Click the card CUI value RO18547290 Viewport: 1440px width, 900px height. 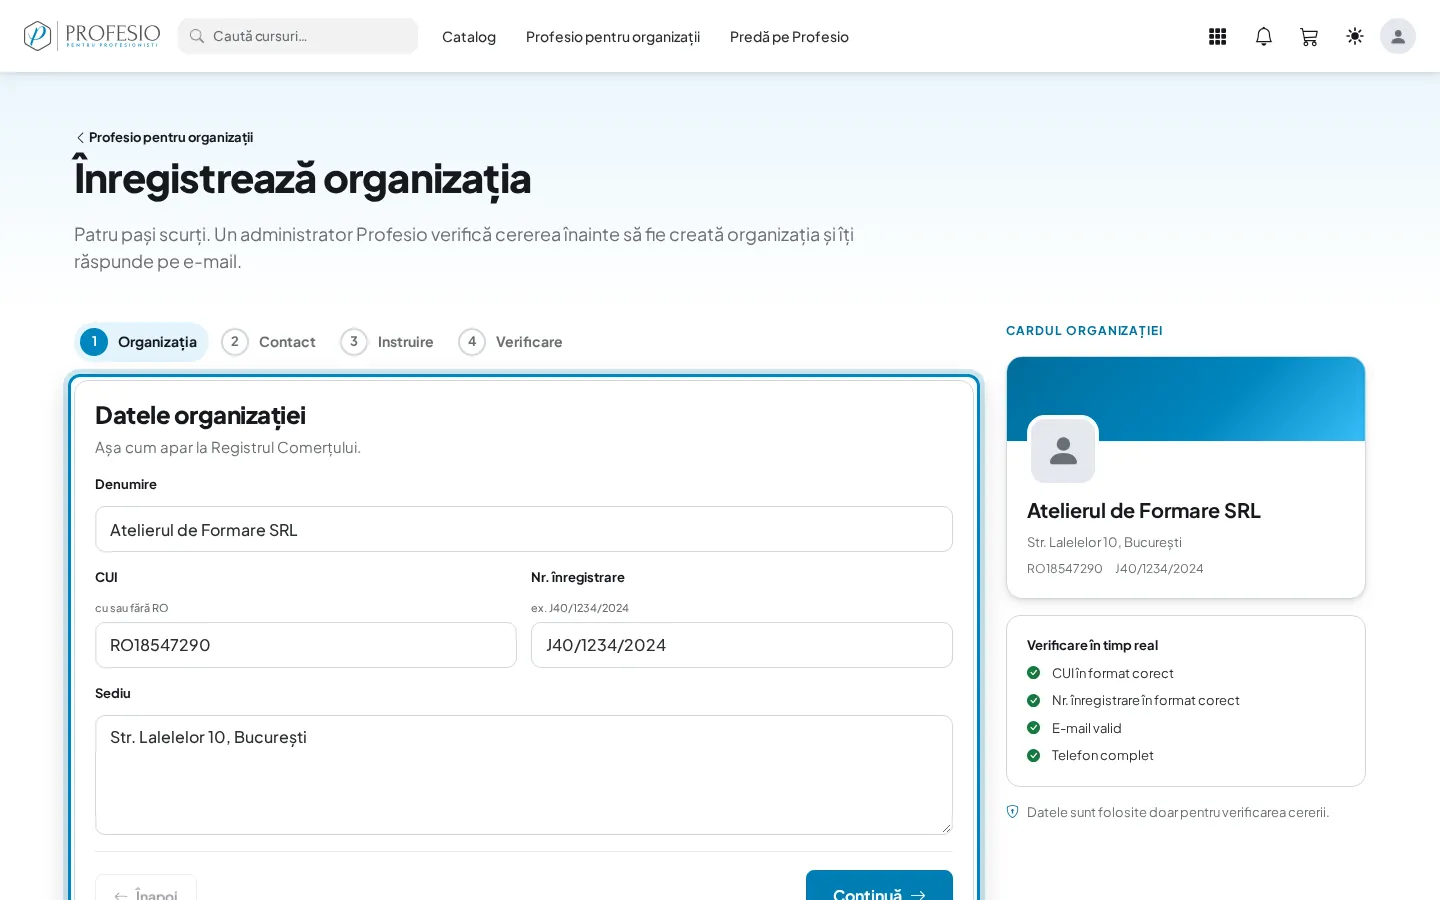point(1065,568)
